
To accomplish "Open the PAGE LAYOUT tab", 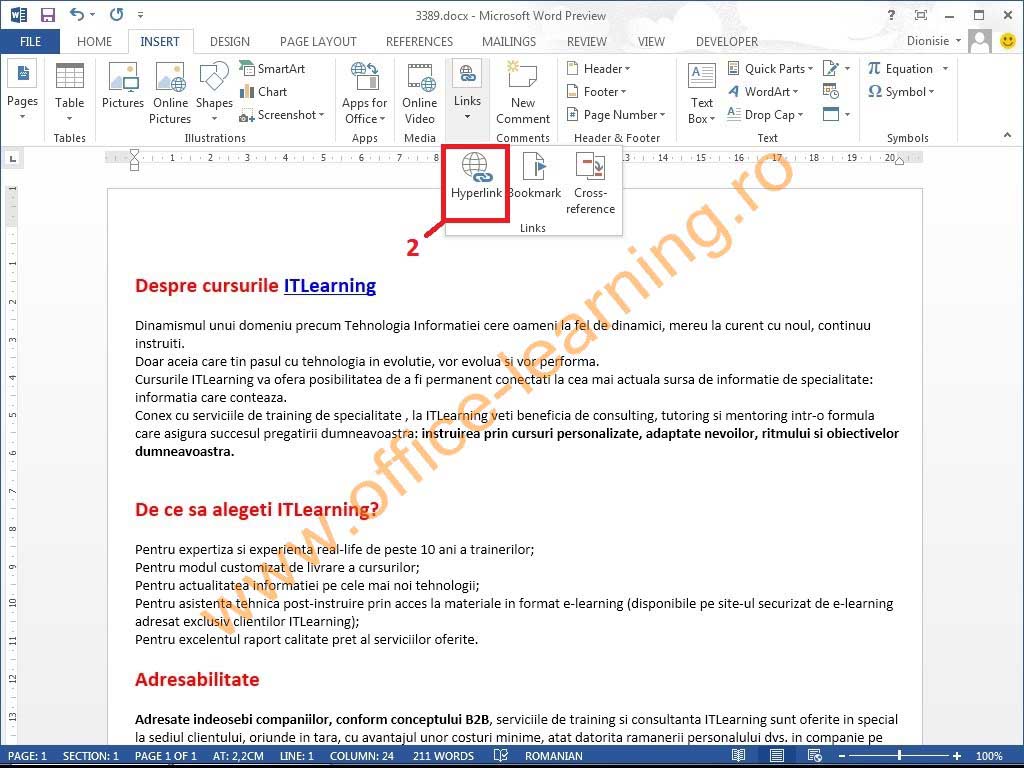I will point(318,42).
